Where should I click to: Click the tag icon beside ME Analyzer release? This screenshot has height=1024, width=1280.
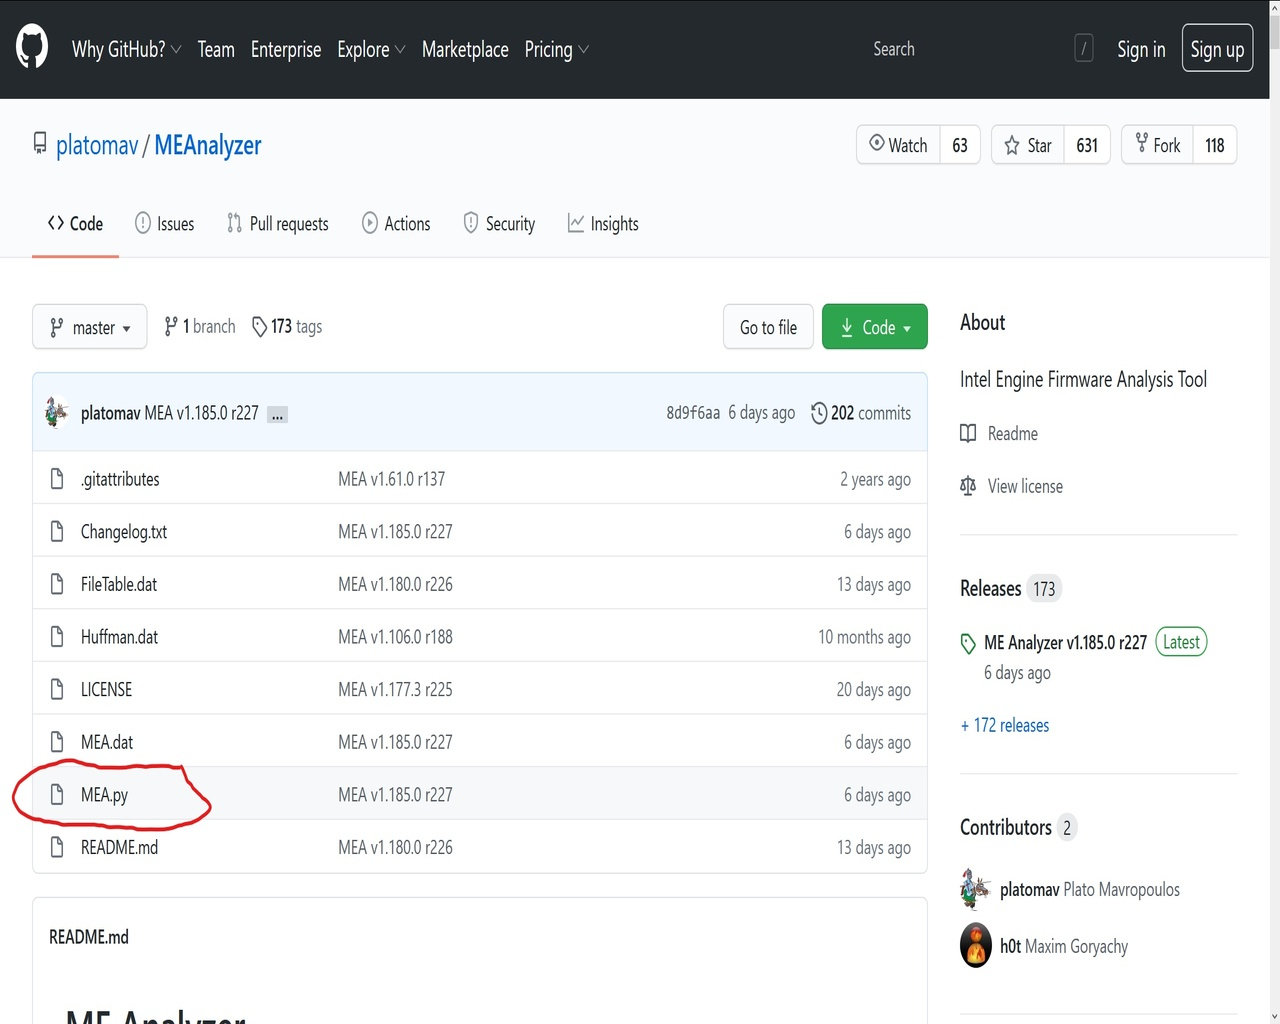(x=968, y=643)
